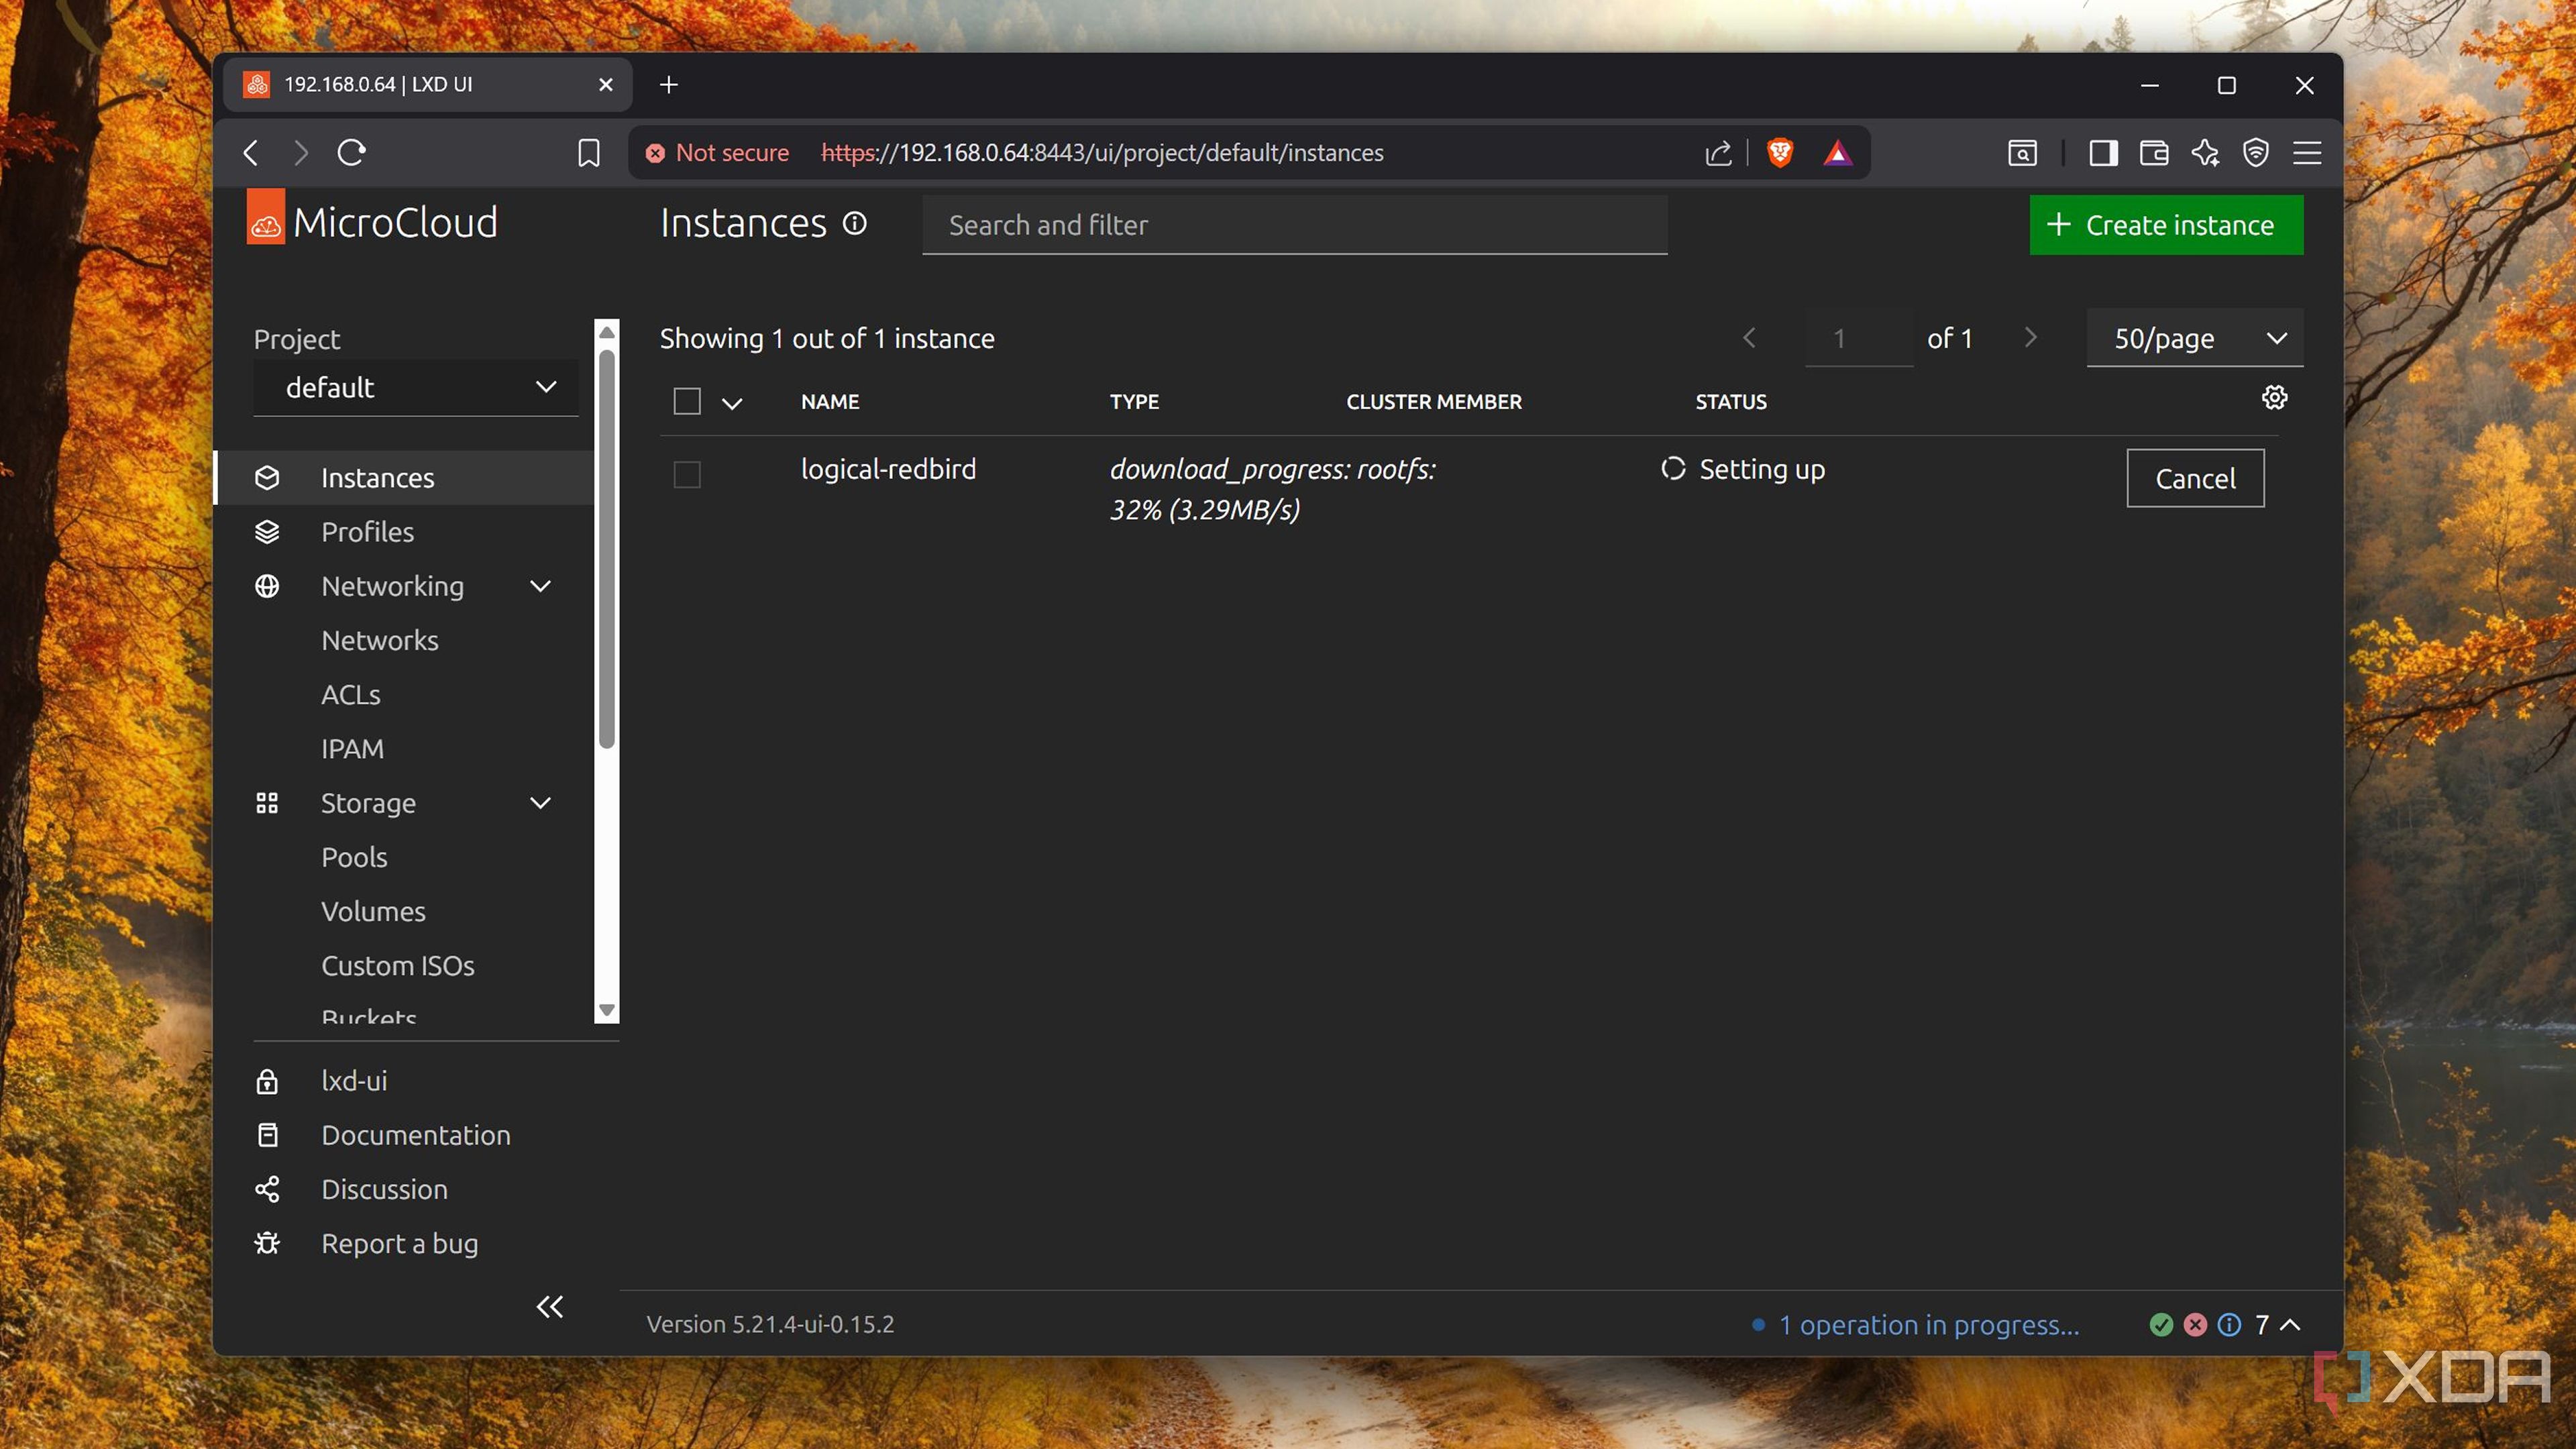Toggle the browser sidebar panel icon
Screen dimensions: 2576x1449
coord(2103,153)
